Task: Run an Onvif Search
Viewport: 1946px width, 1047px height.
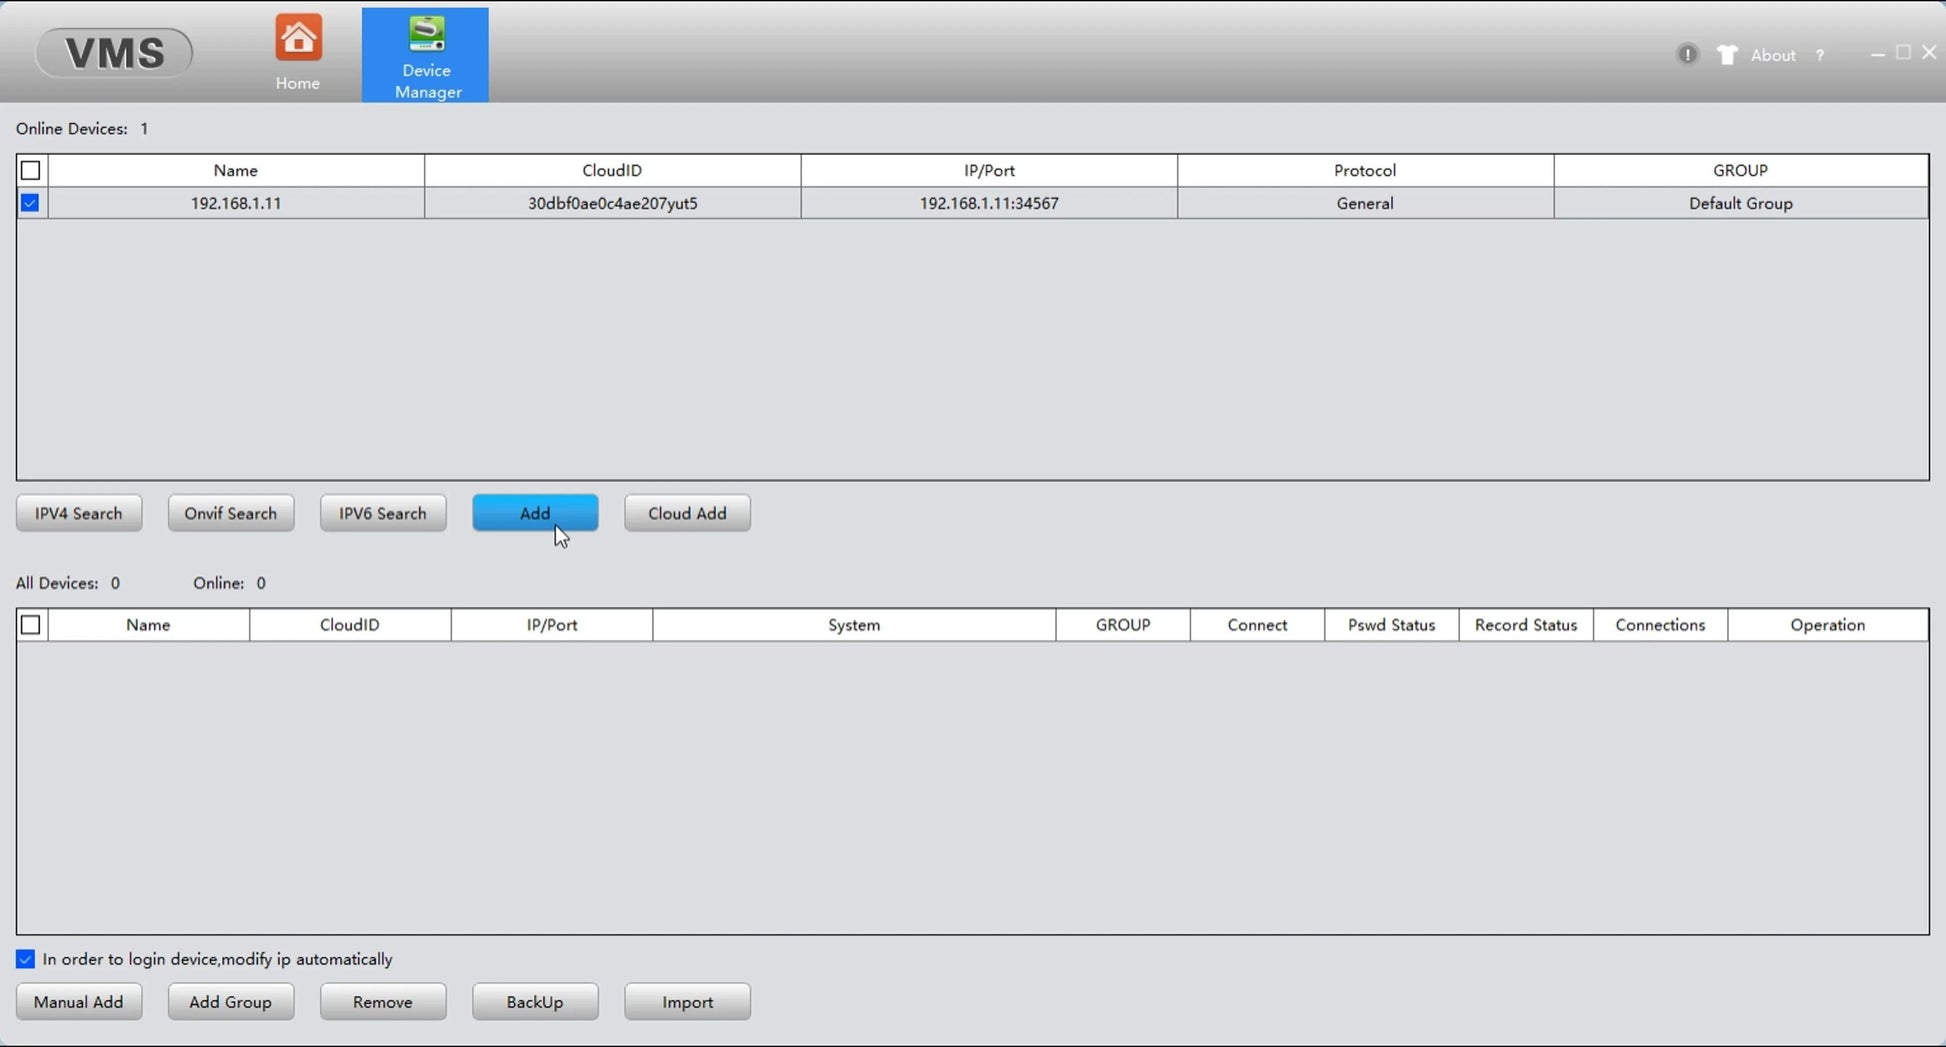Action: 231,514
